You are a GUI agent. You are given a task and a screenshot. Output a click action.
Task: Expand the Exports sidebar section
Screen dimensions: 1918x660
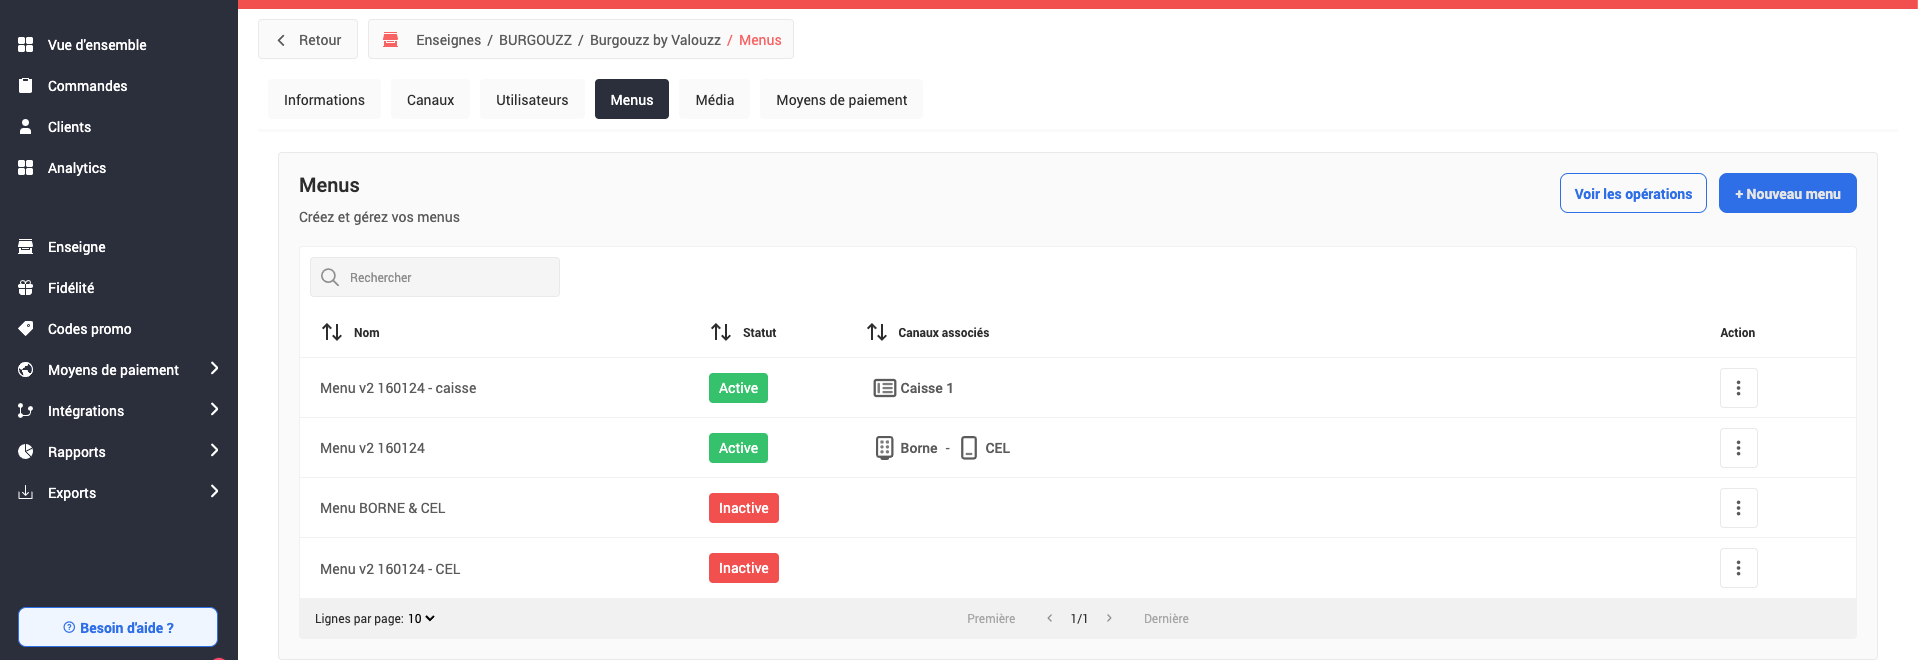coord(214,492)
